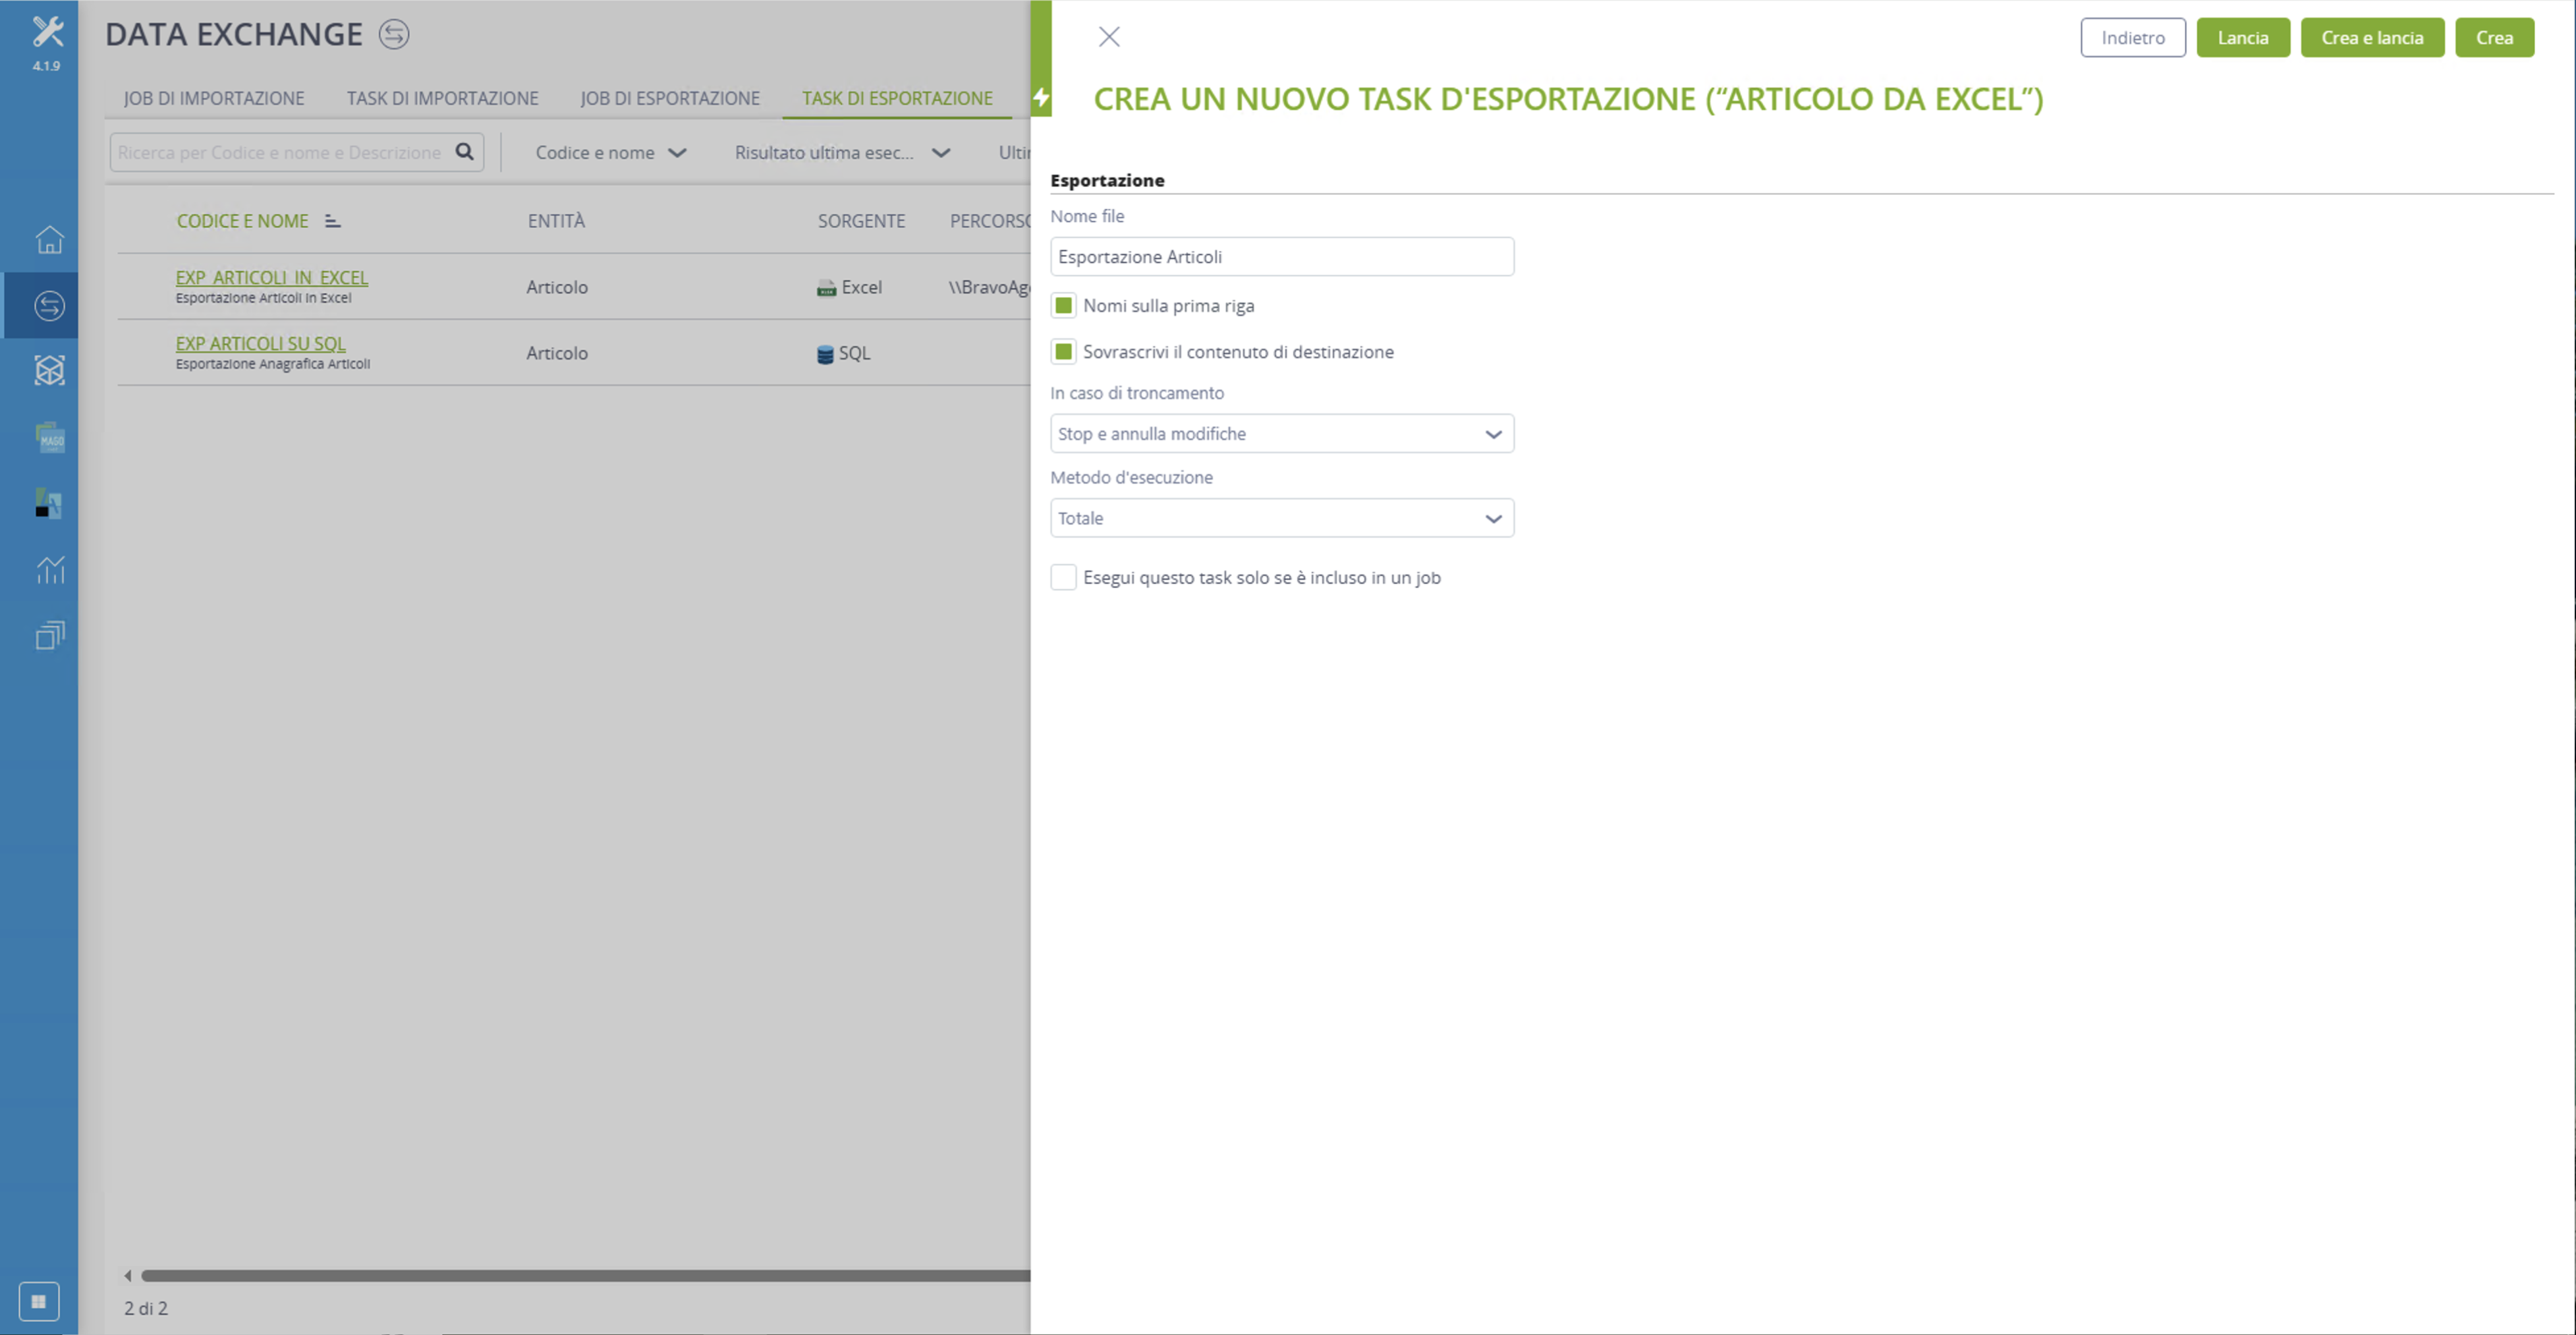Click the CODICE E NOME column header
2576x1335 pixels.
tap(242, 221)
